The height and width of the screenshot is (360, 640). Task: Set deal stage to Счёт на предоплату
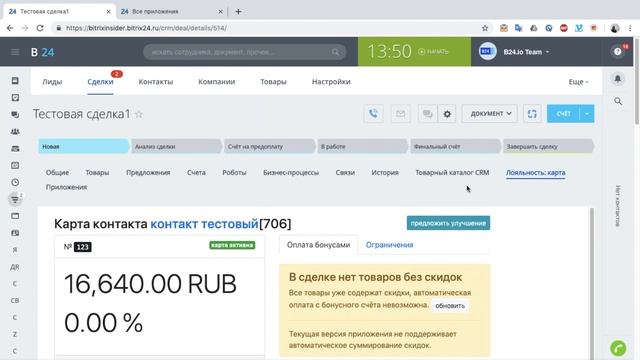pos(269,146)
